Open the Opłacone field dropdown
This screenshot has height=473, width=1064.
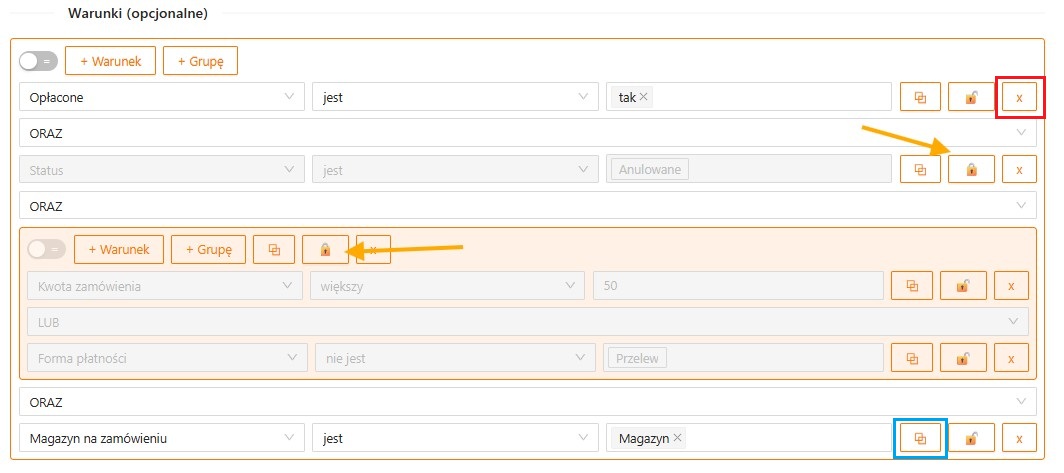161,97
